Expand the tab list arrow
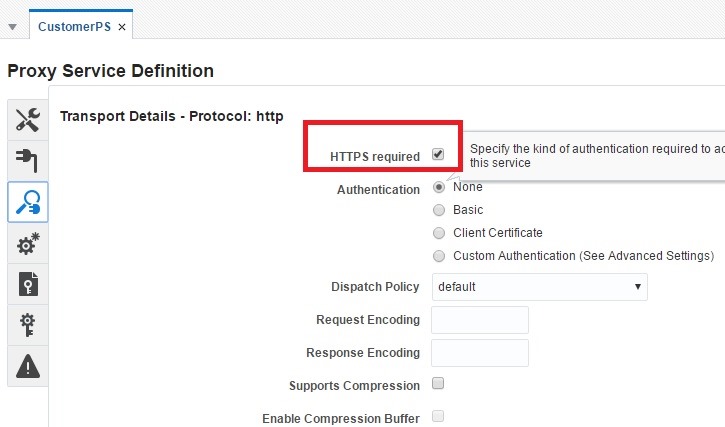The height and width of the screenshot is (427, 725). point(12,27)
